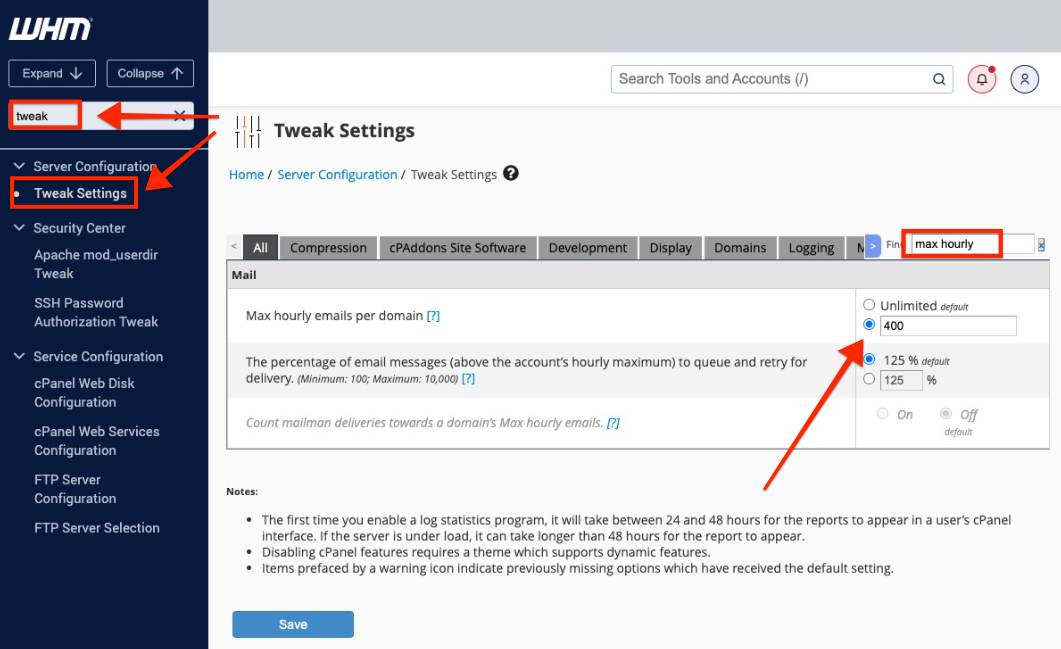Select the 125 % default radio
Screen dimensions: 1061x649
pyautogui.click(x=869, y=359)
